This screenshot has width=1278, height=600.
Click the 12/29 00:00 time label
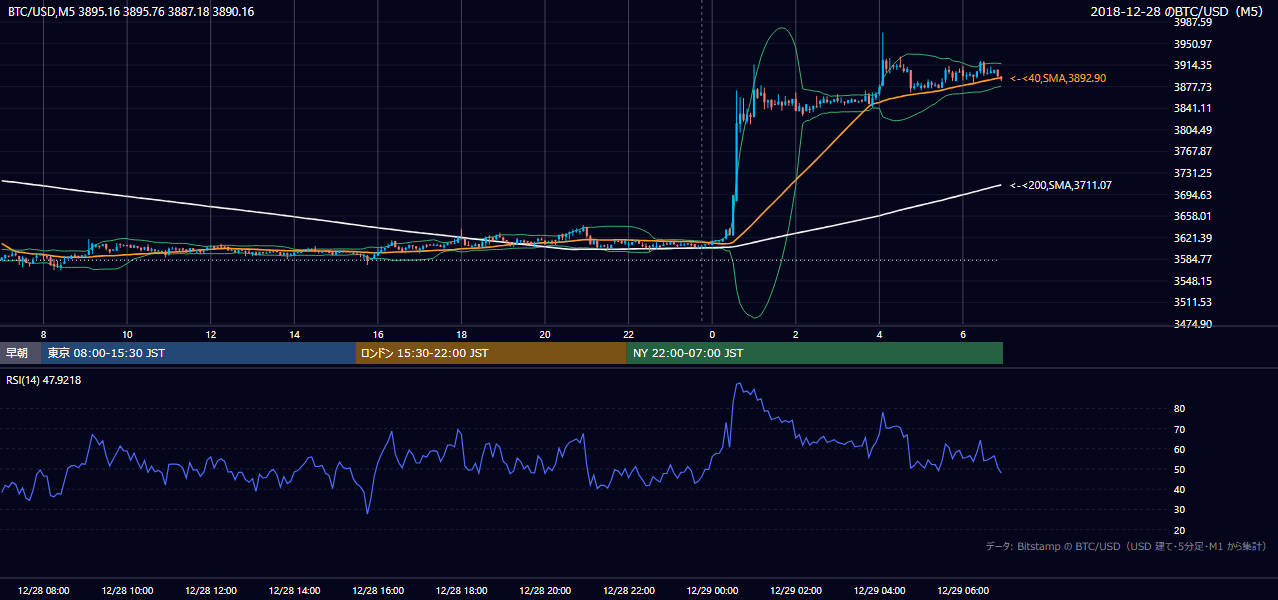712,591
